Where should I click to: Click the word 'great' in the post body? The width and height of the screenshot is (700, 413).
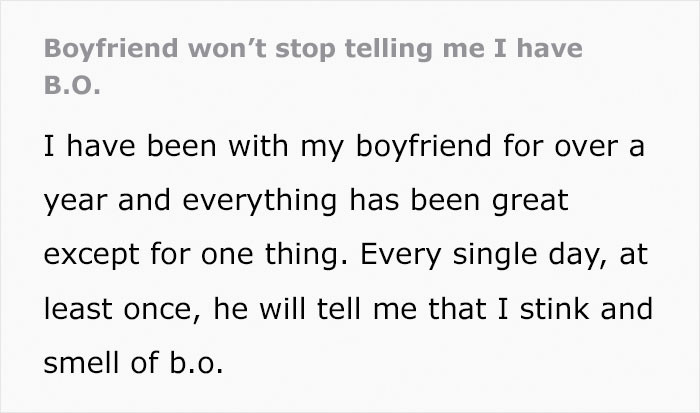pyautogui.click(x=530, y=200)
